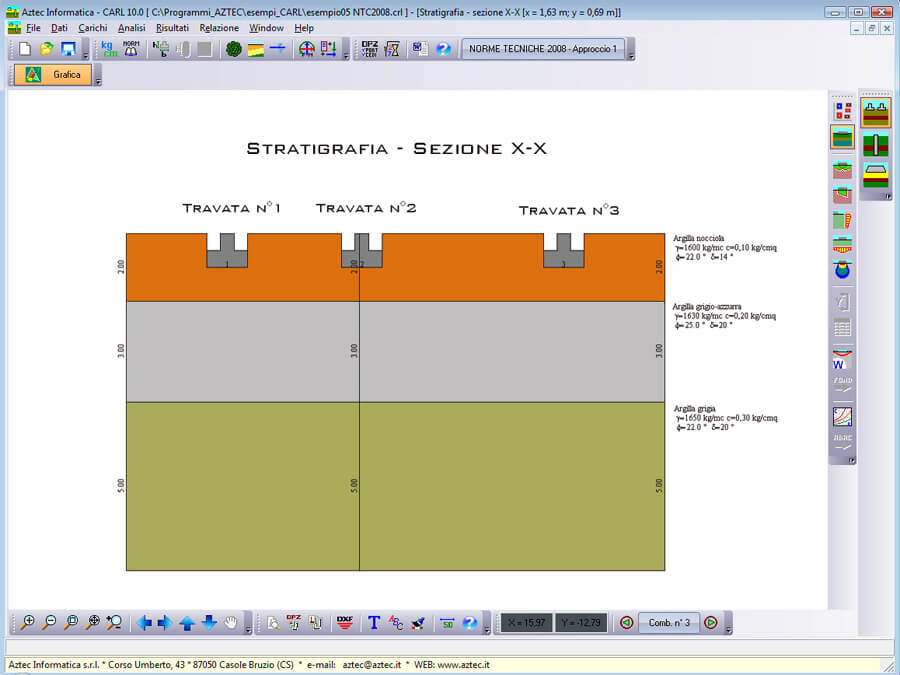Go to next combination with green arrow
Image resolution: width=900 pixels, height=675 pixels.
[710, 622]
